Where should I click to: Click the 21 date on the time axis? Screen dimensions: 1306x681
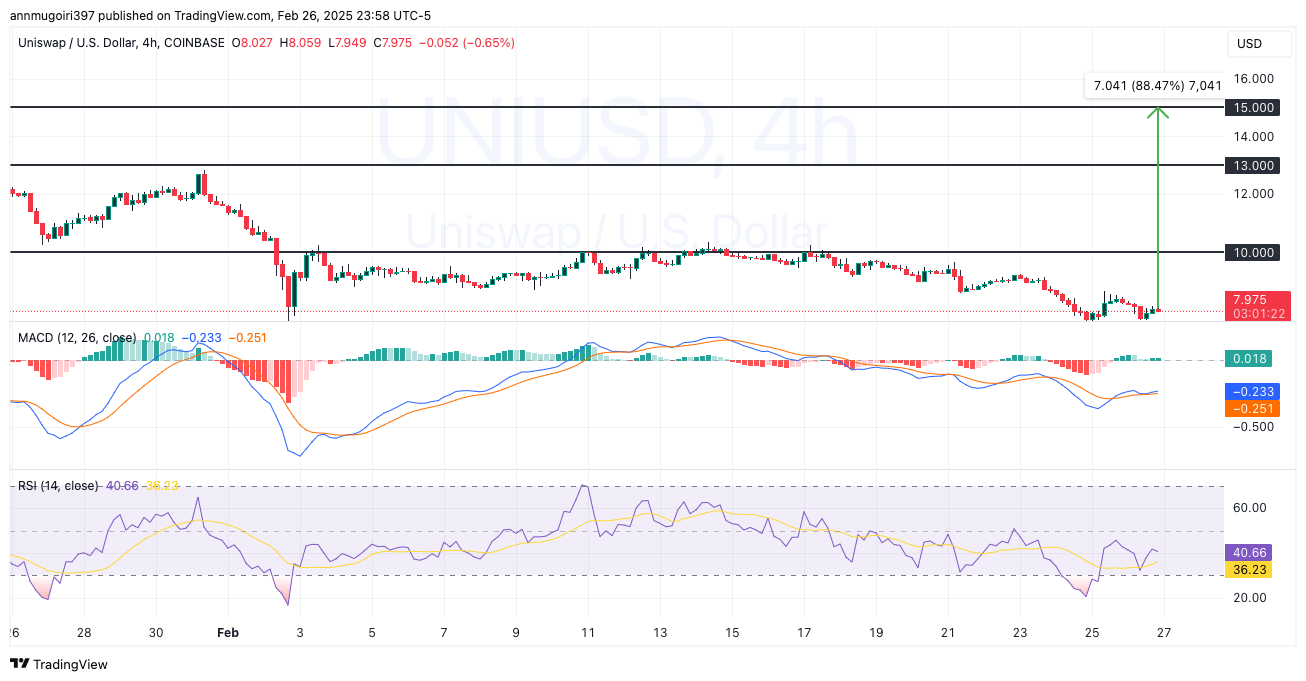(948, 632)
